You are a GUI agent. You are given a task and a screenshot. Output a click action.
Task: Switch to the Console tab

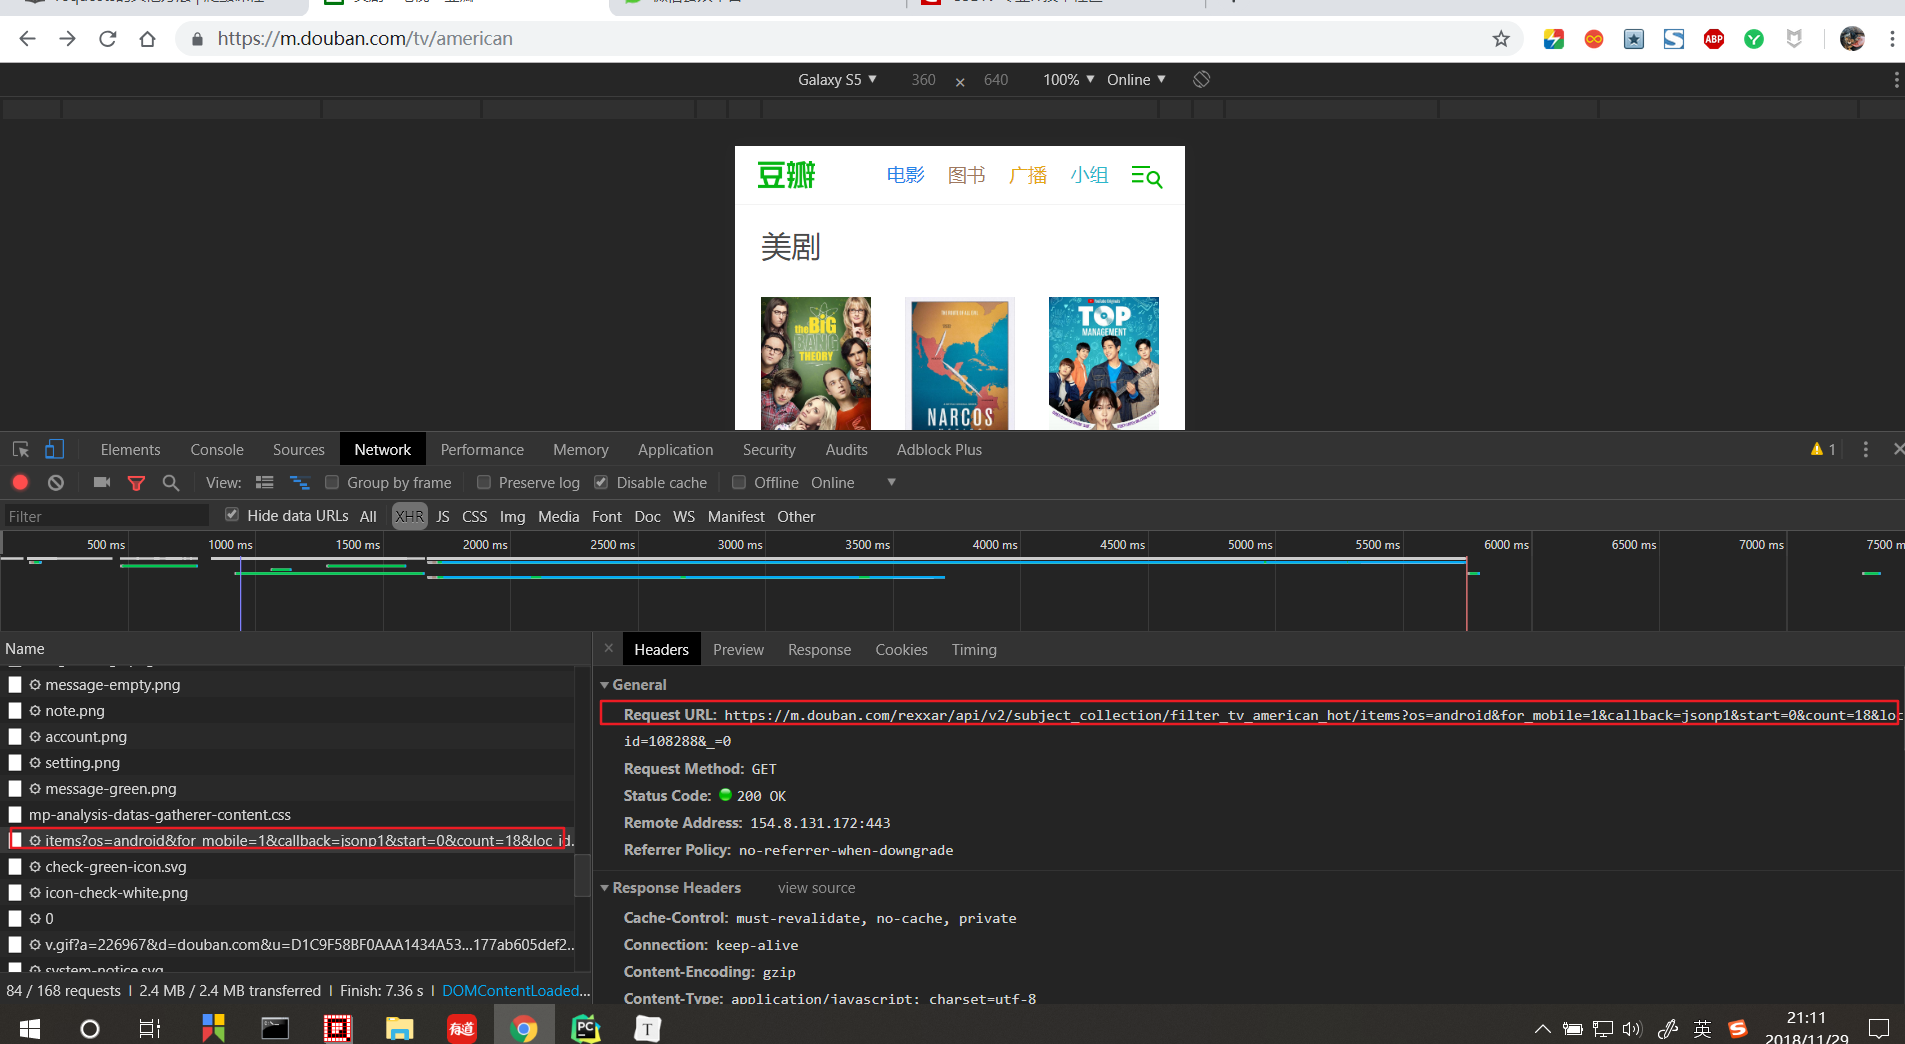tap(217, 450)
